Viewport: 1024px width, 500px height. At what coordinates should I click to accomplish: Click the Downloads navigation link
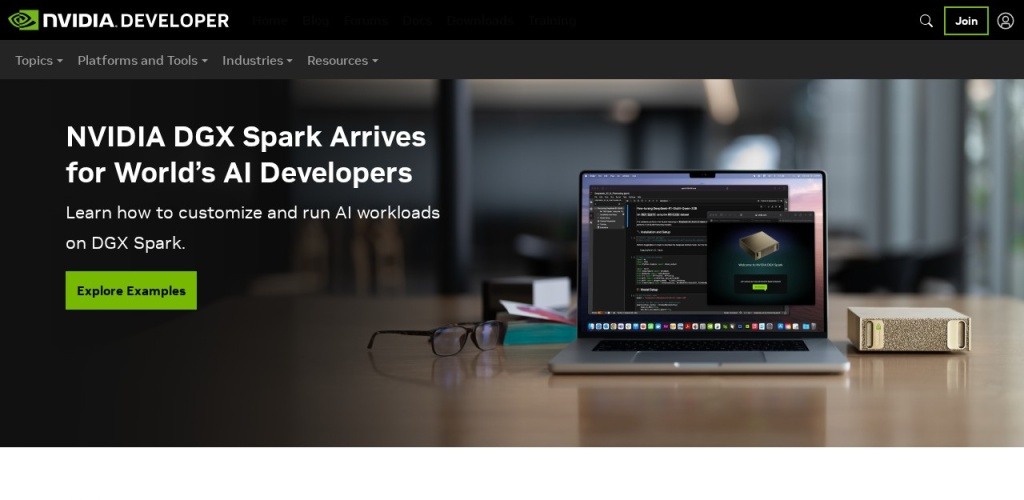481,20
